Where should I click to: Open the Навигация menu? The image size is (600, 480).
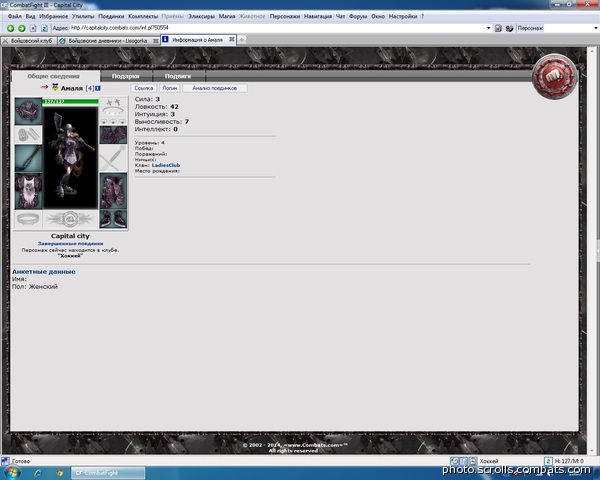coord(318,16)
